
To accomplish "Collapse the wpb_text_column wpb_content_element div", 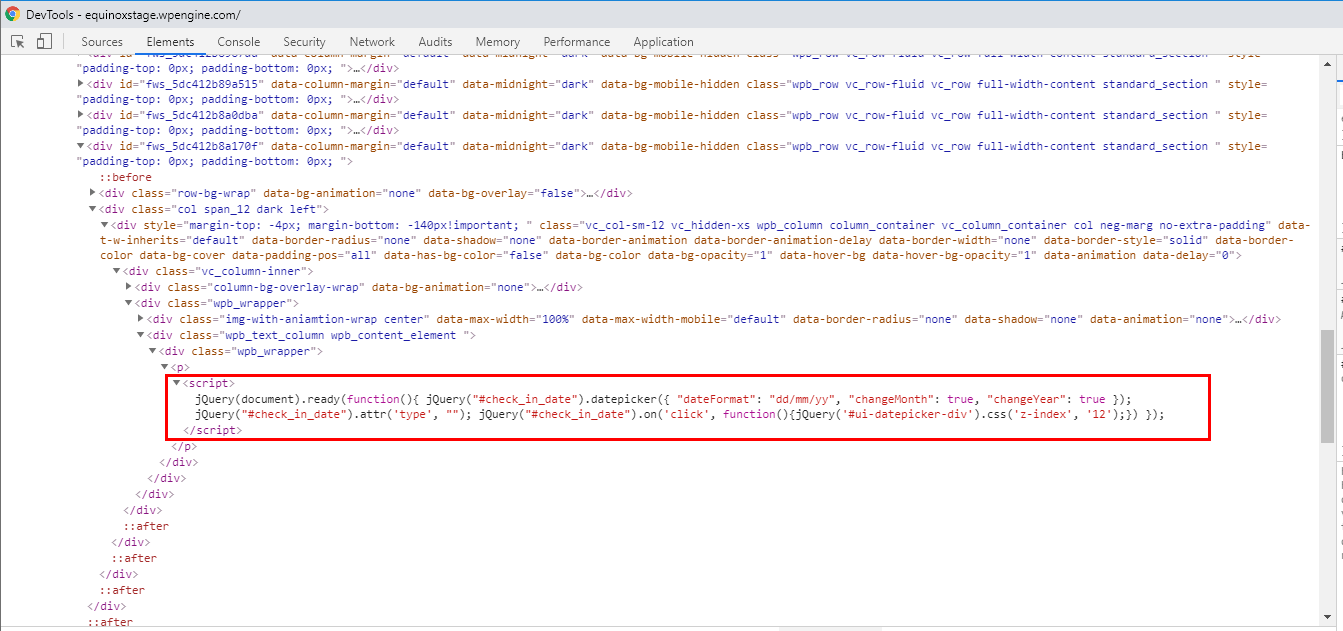I will (x=141, y=335).
